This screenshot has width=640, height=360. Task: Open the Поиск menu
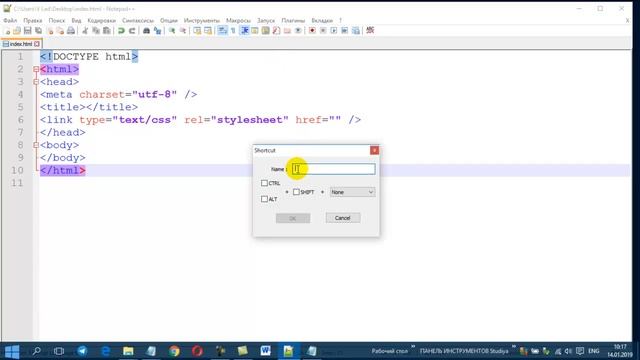point(57,20)
